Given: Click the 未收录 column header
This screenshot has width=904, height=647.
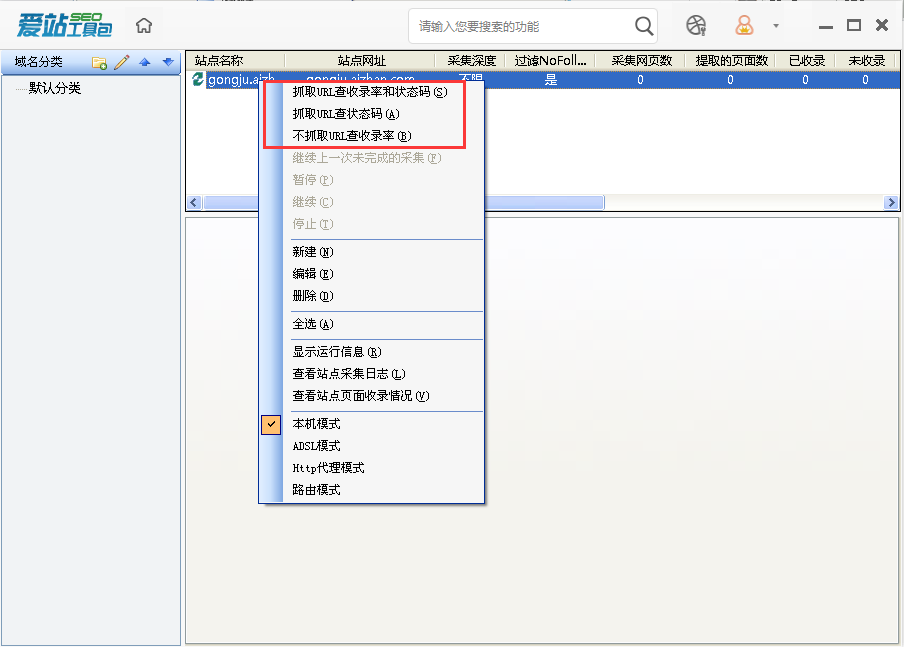Looking at the screenshot, I should [x=865, y=61].
